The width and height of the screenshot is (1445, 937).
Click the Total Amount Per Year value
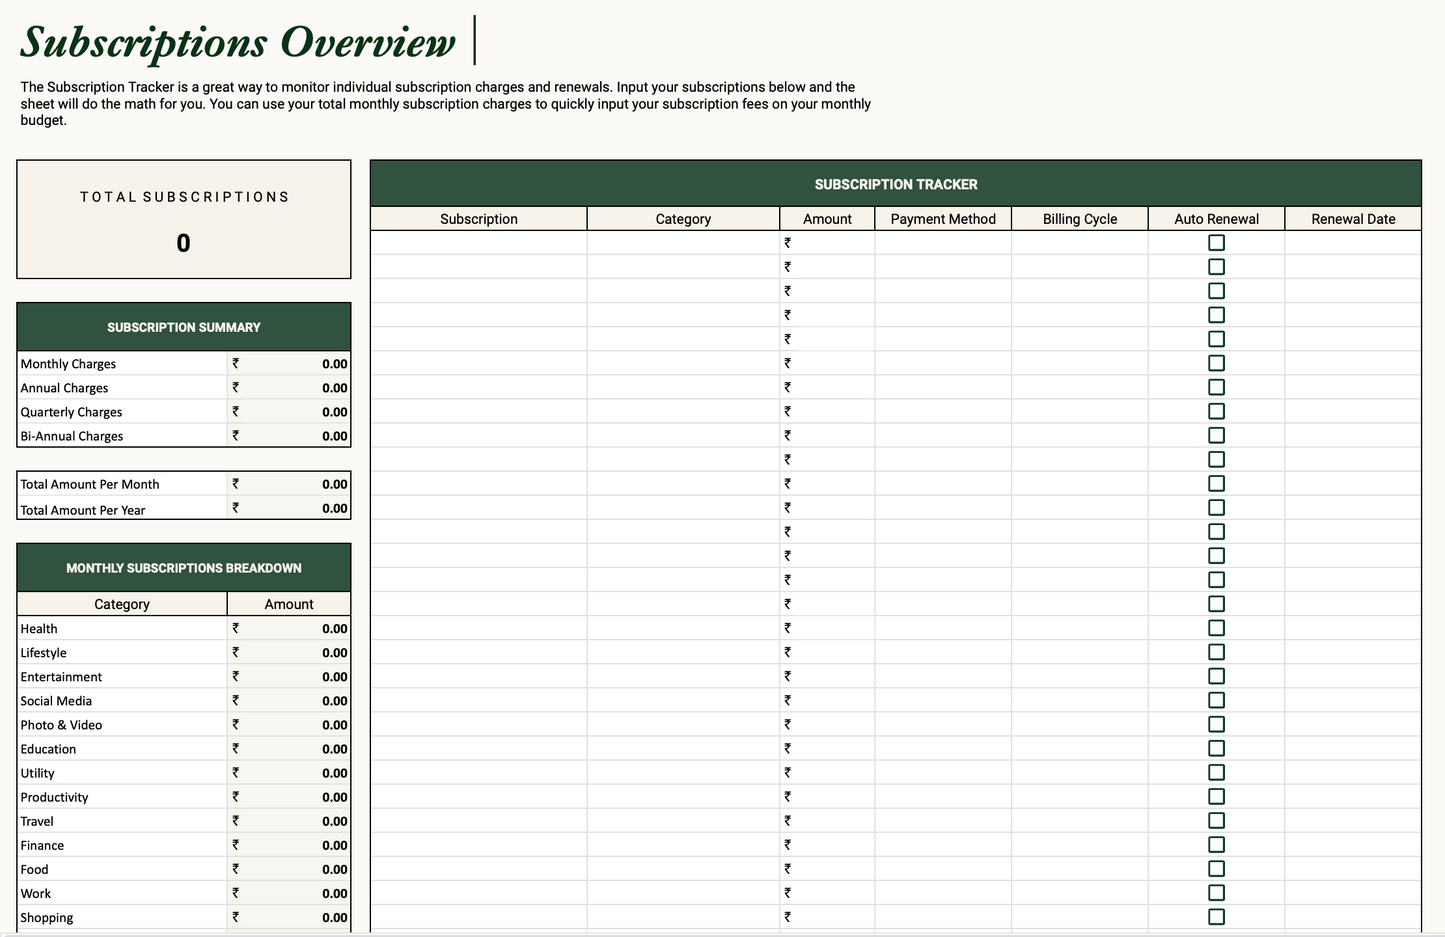tap(334, 509)
